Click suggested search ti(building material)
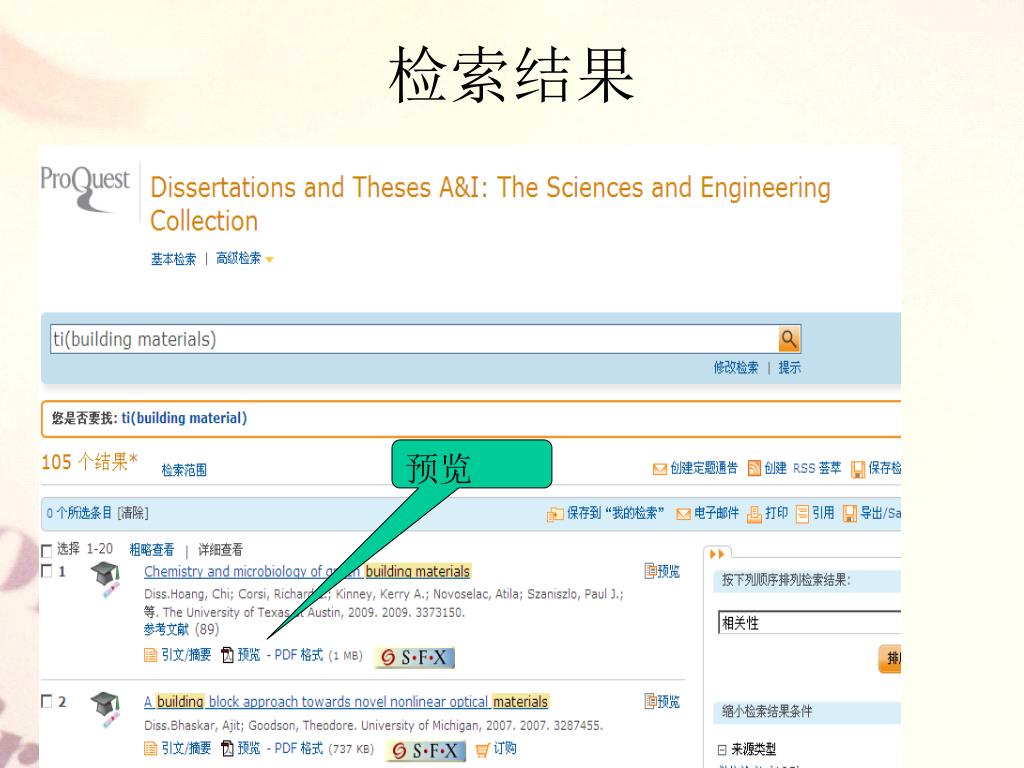The width and height of the screenshot is (1024, 768). (x=184, y=418)
